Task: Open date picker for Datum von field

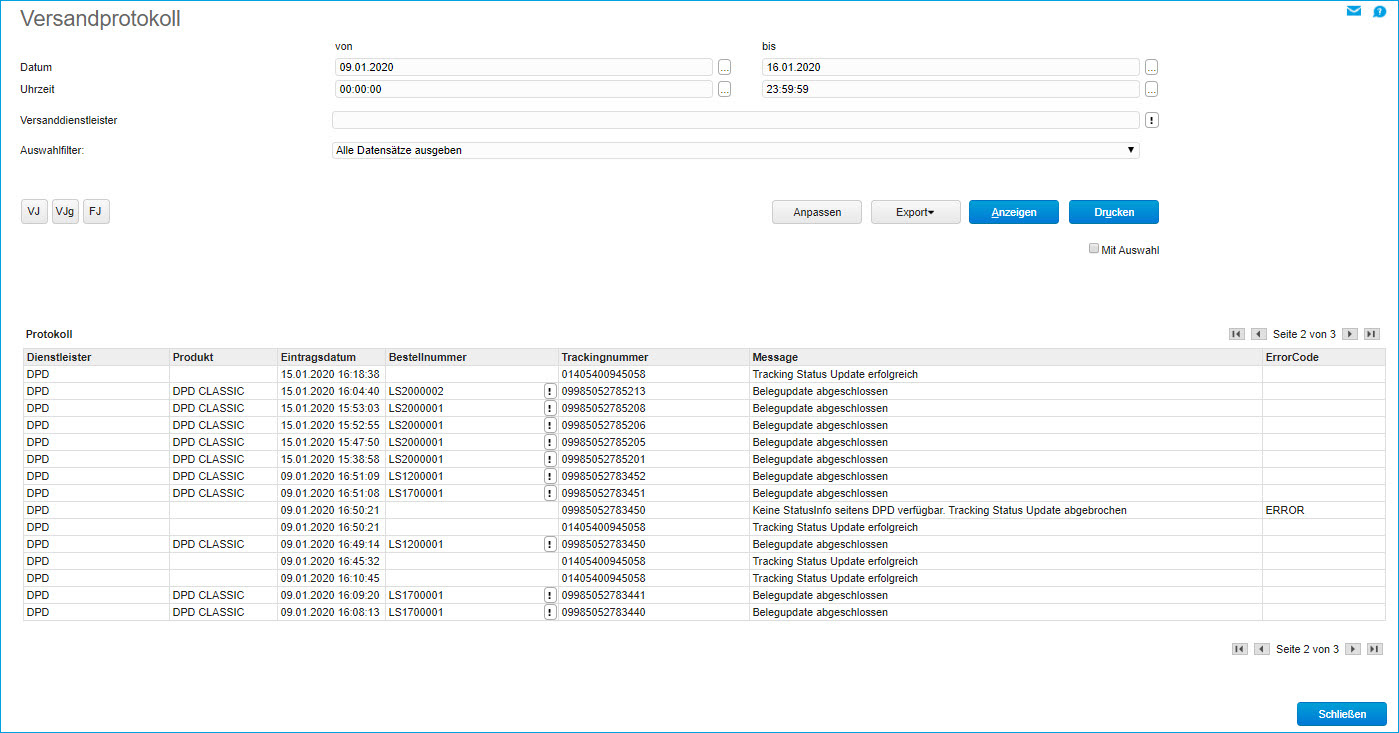Action: coord(725,67)
